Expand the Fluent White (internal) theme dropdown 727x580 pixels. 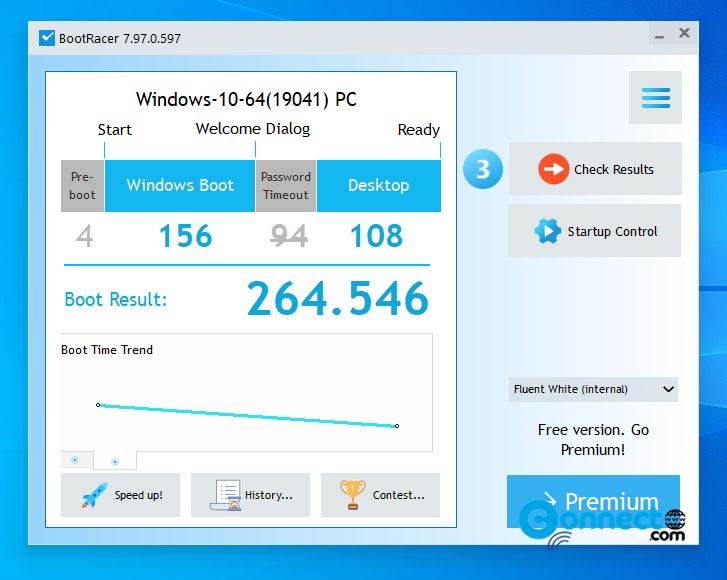tap(593, 389)
